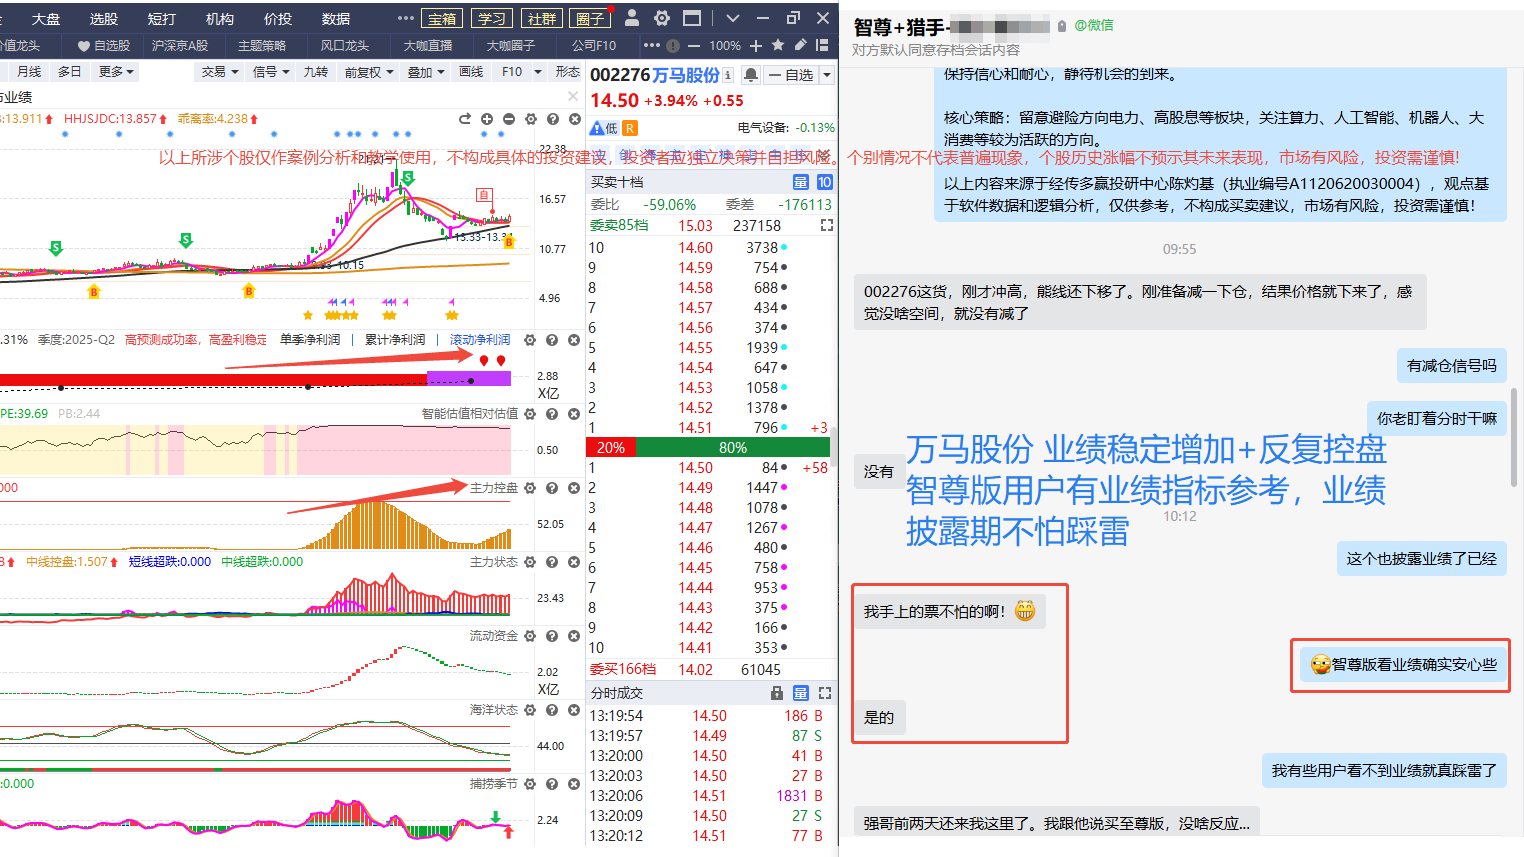Close the 业绩 bar with X
This screenshot has height=857, width=1524.
(x=573, y=96)
